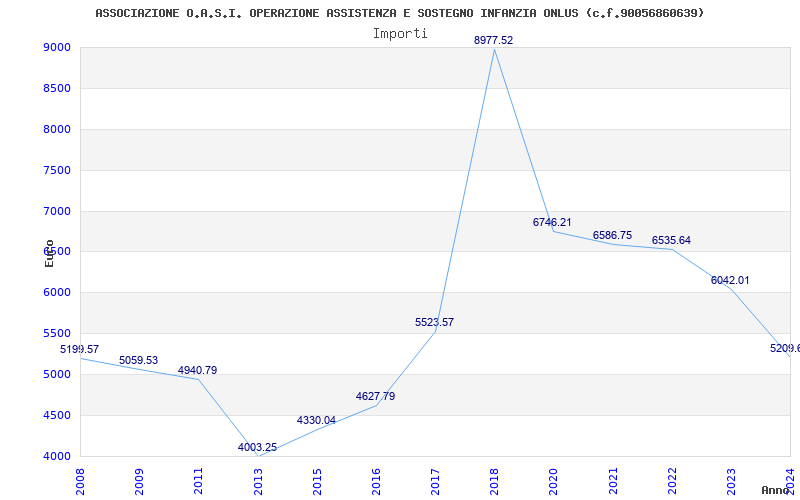Click the x-axis year 2021

(613, 481)
